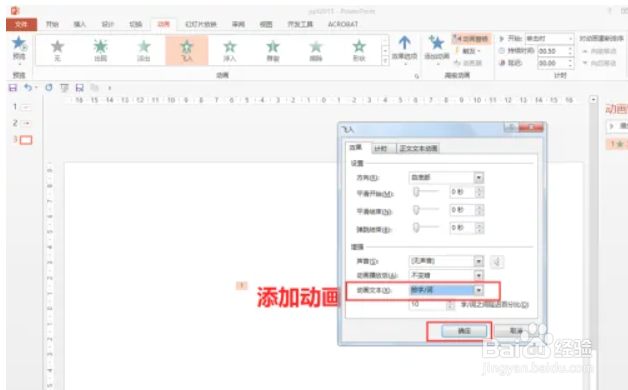
Task: Click Move Earlier (向前移动) reorder button
Action: [600, 51]
